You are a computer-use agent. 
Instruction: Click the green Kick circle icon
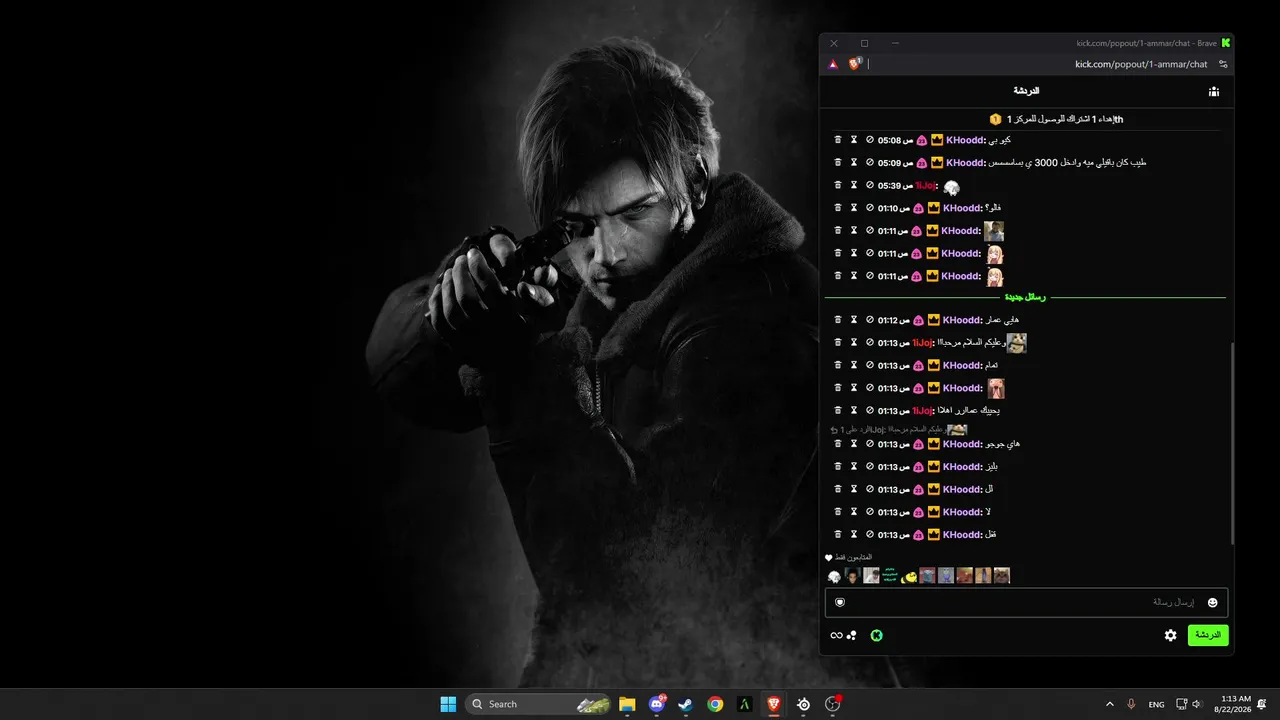pyautogui.click(x=877, y=635)
